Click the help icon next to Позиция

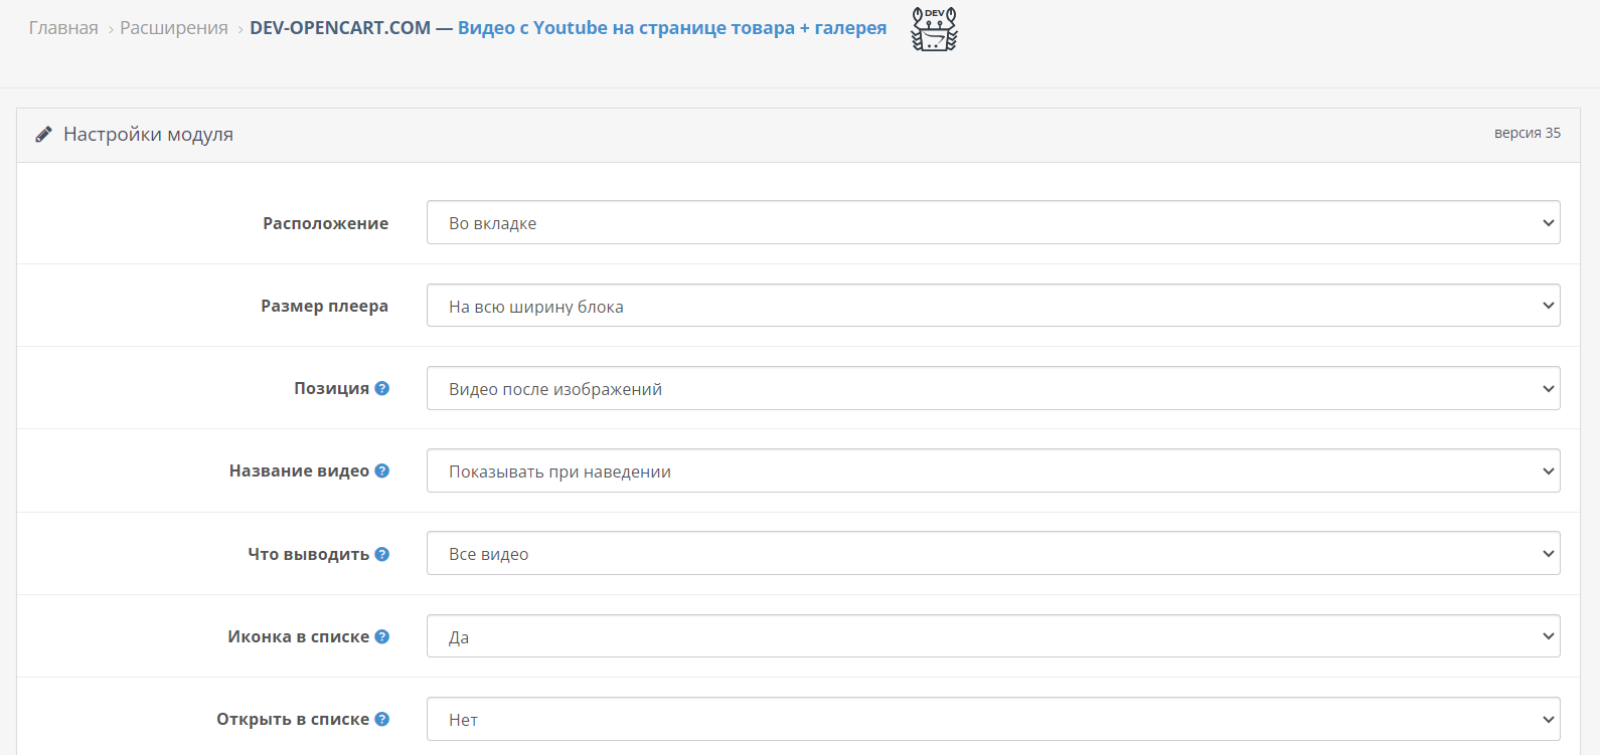pyautogui.click(x=382, y=388)
